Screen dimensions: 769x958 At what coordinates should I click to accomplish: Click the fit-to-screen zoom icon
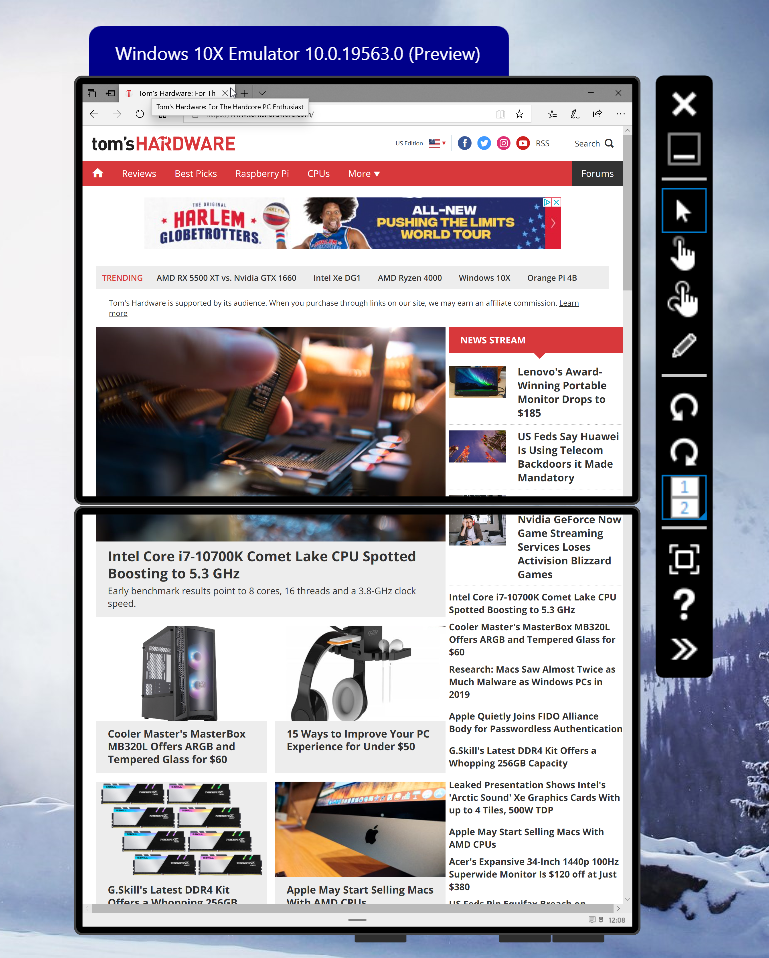point(683,559)
